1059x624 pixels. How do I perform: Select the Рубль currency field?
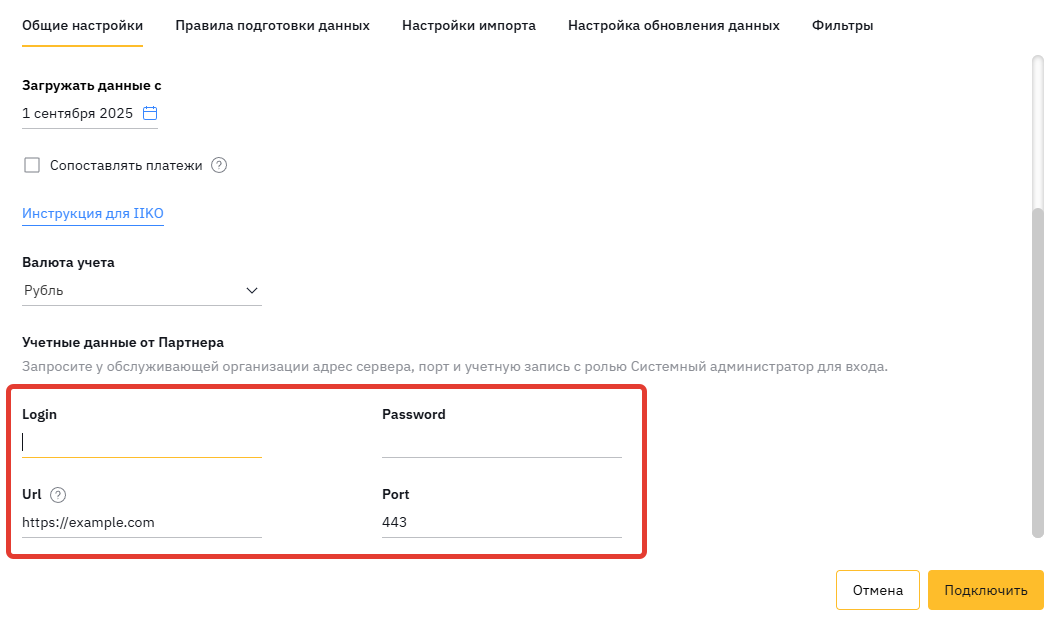pyautogui.click(x=130, y=291)
